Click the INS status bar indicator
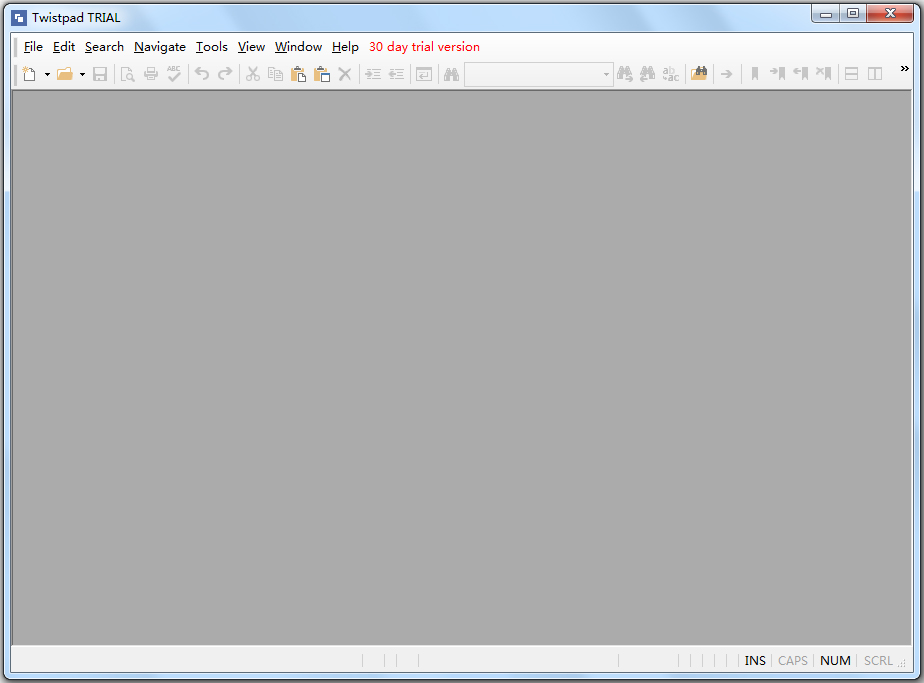The image size is (924, 683). click(x=755, y=661)
